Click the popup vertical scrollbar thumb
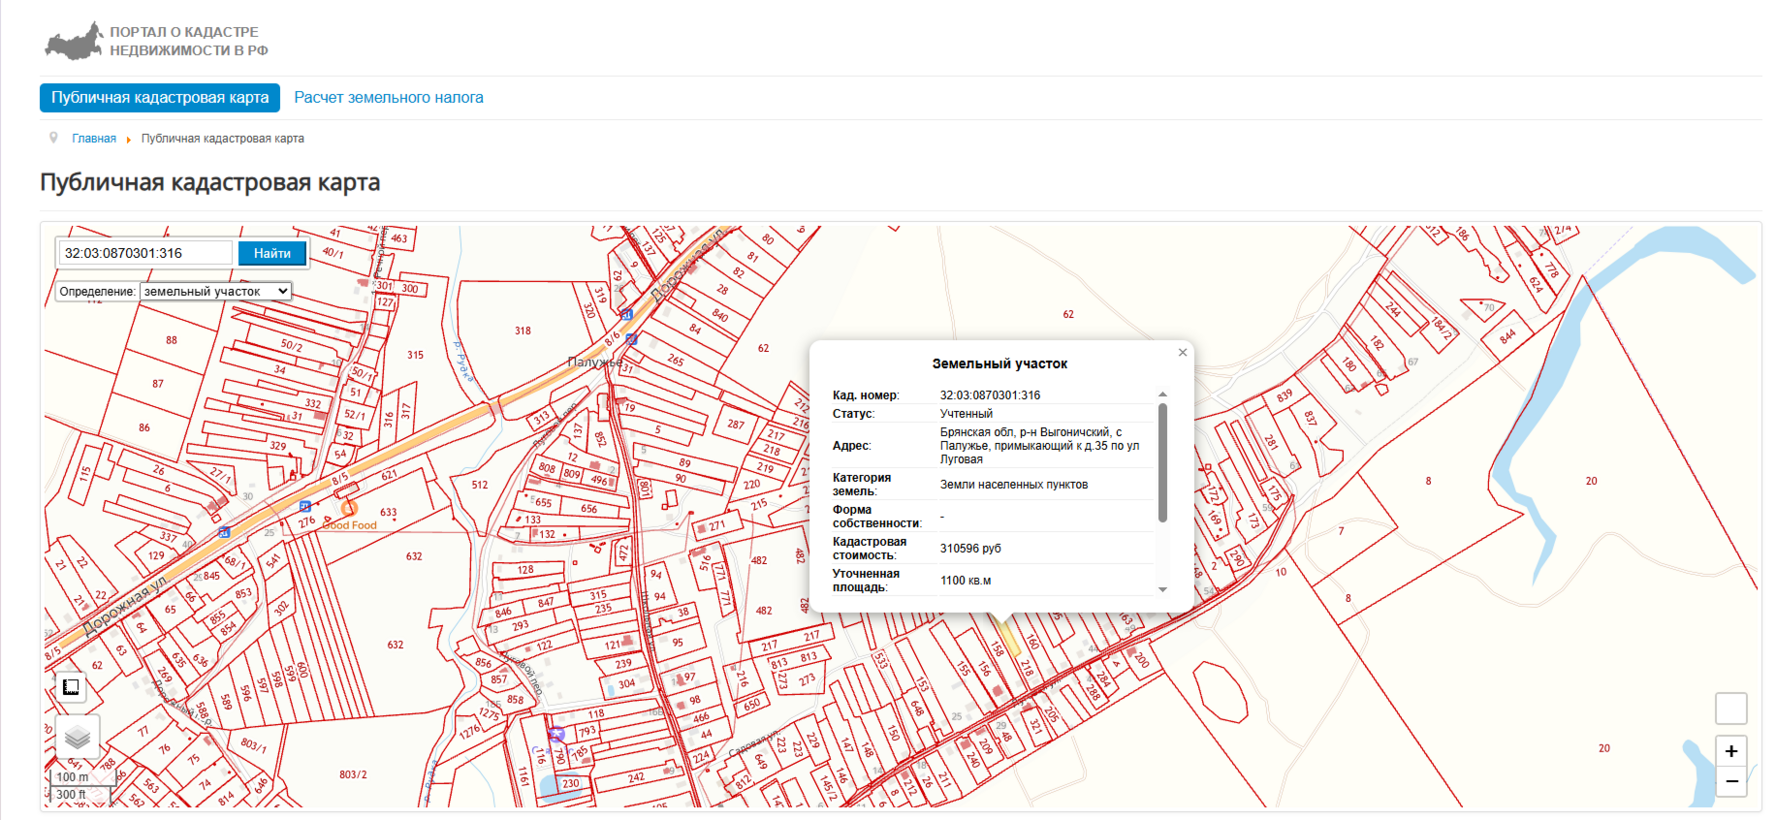Screen dimensions: 1776x820 1162,462
